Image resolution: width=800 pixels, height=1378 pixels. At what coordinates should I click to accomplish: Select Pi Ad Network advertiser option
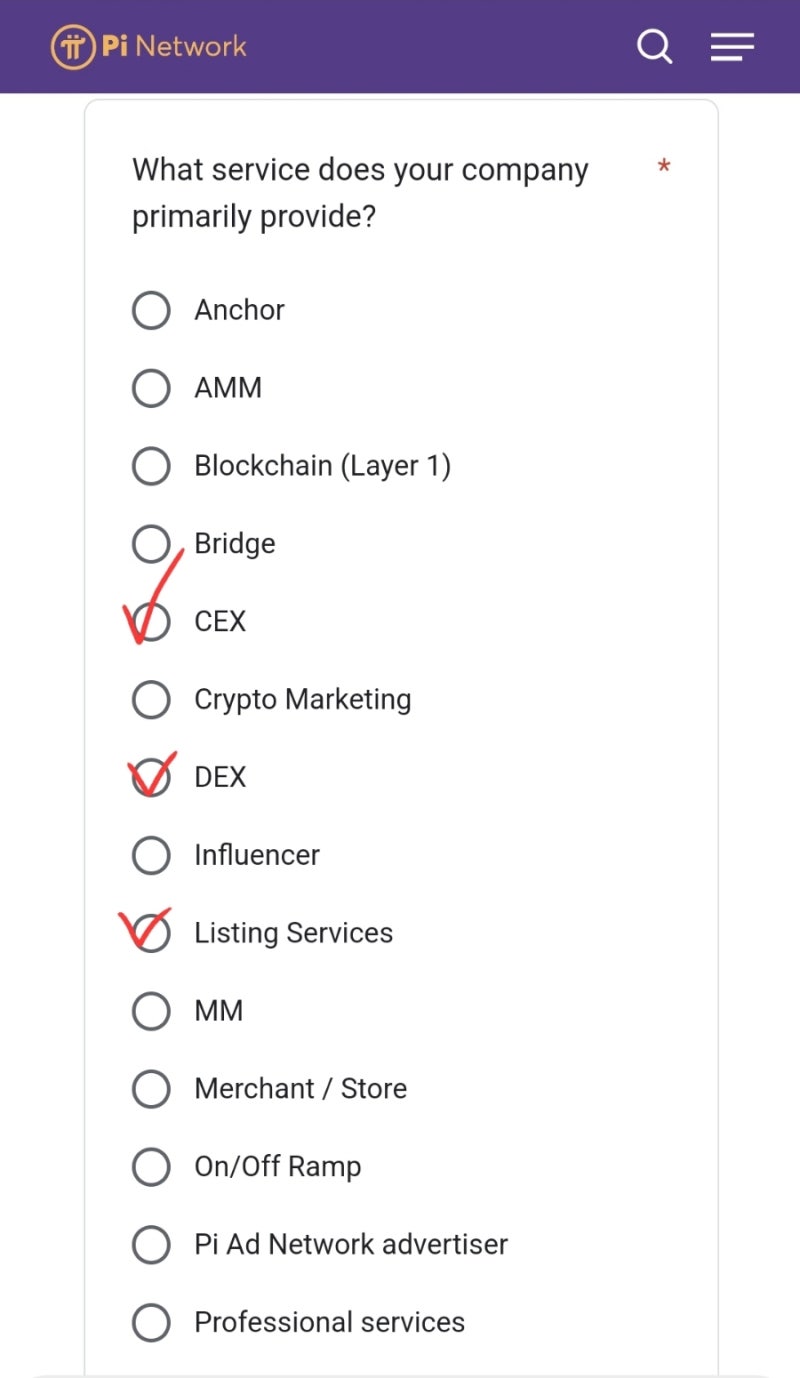click(x=151, y=1246)
